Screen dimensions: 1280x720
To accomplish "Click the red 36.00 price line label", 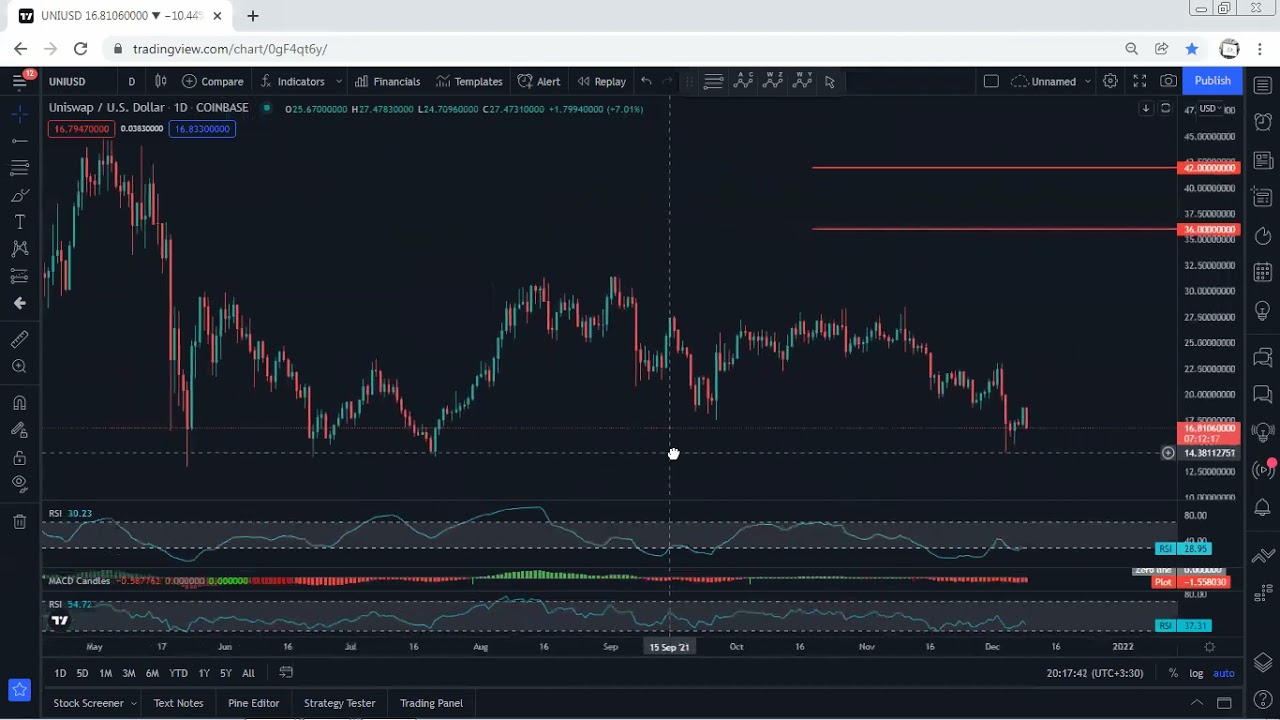I will [1210, 230].
